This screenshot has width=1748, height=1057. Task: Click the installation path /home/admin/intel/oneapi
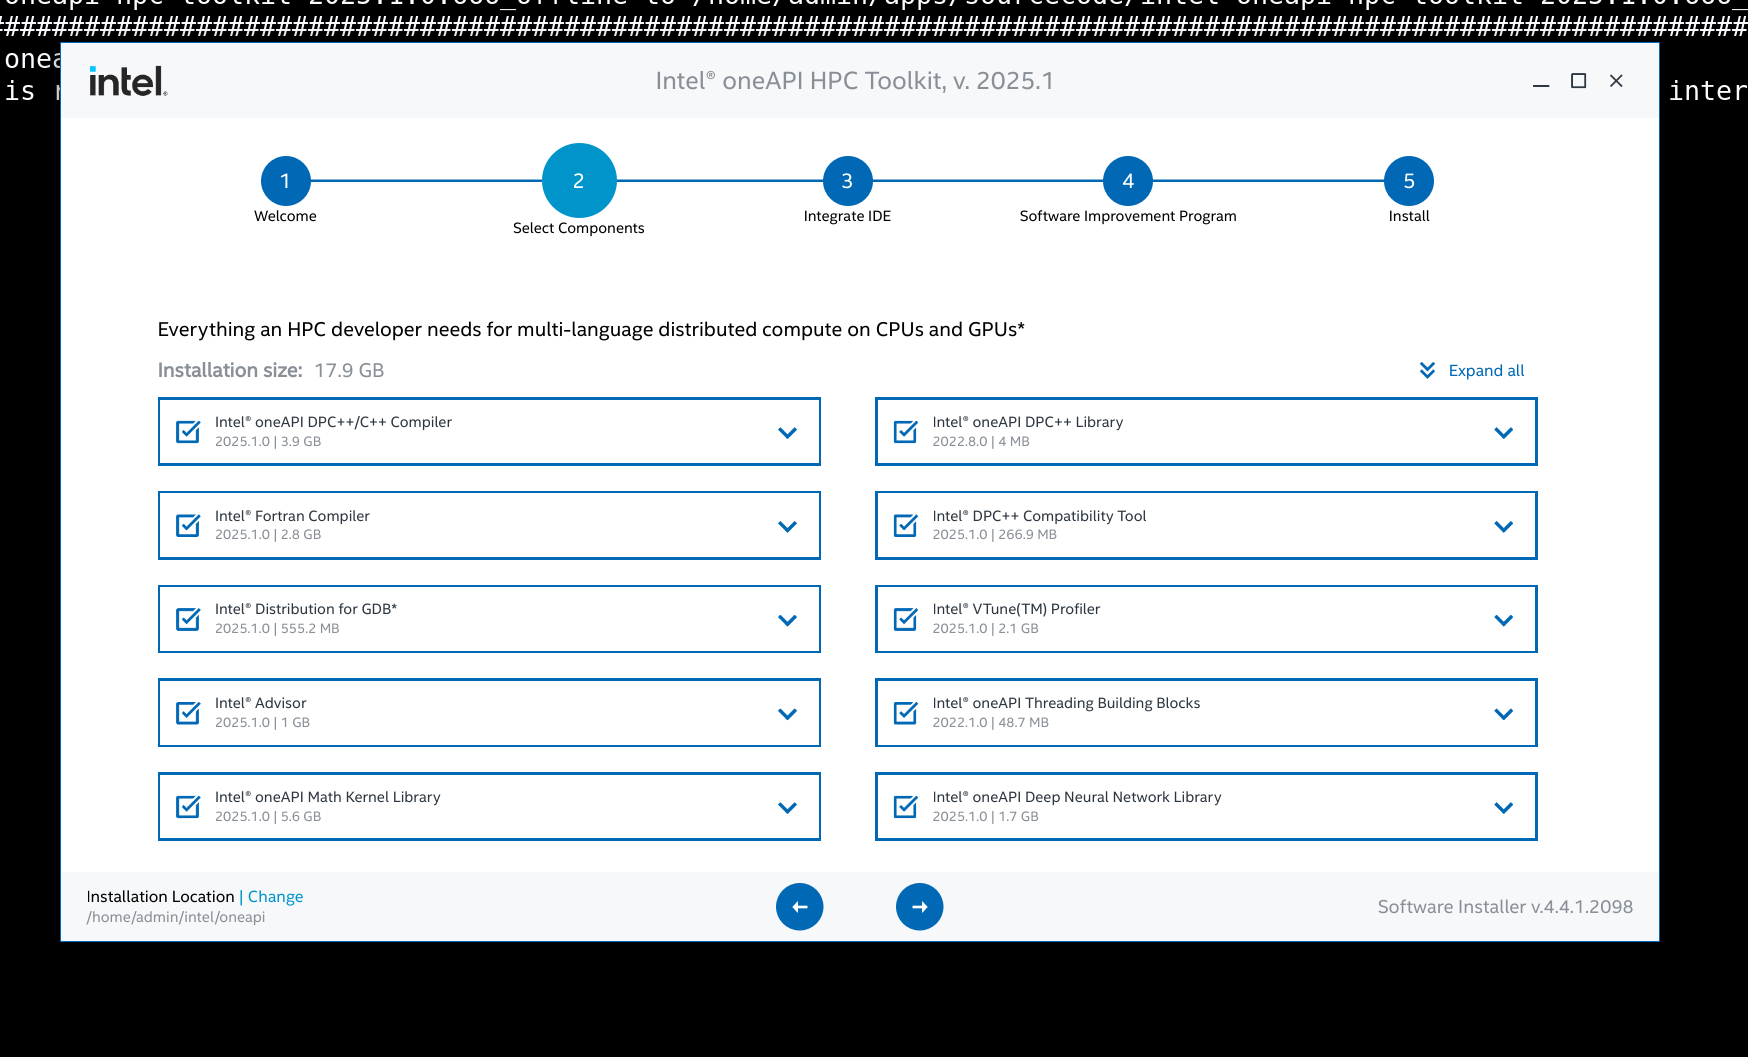176,917
